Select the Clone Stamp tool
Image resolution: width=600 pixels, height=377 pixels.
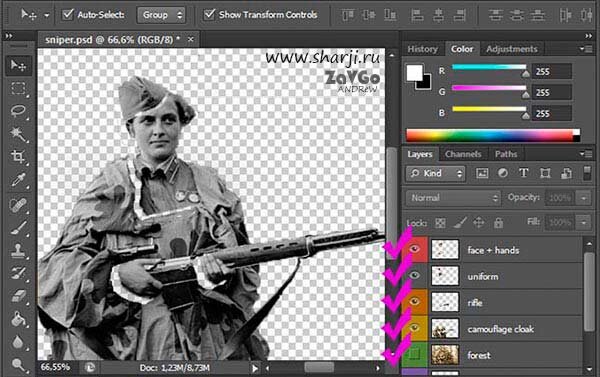point(18,251)
